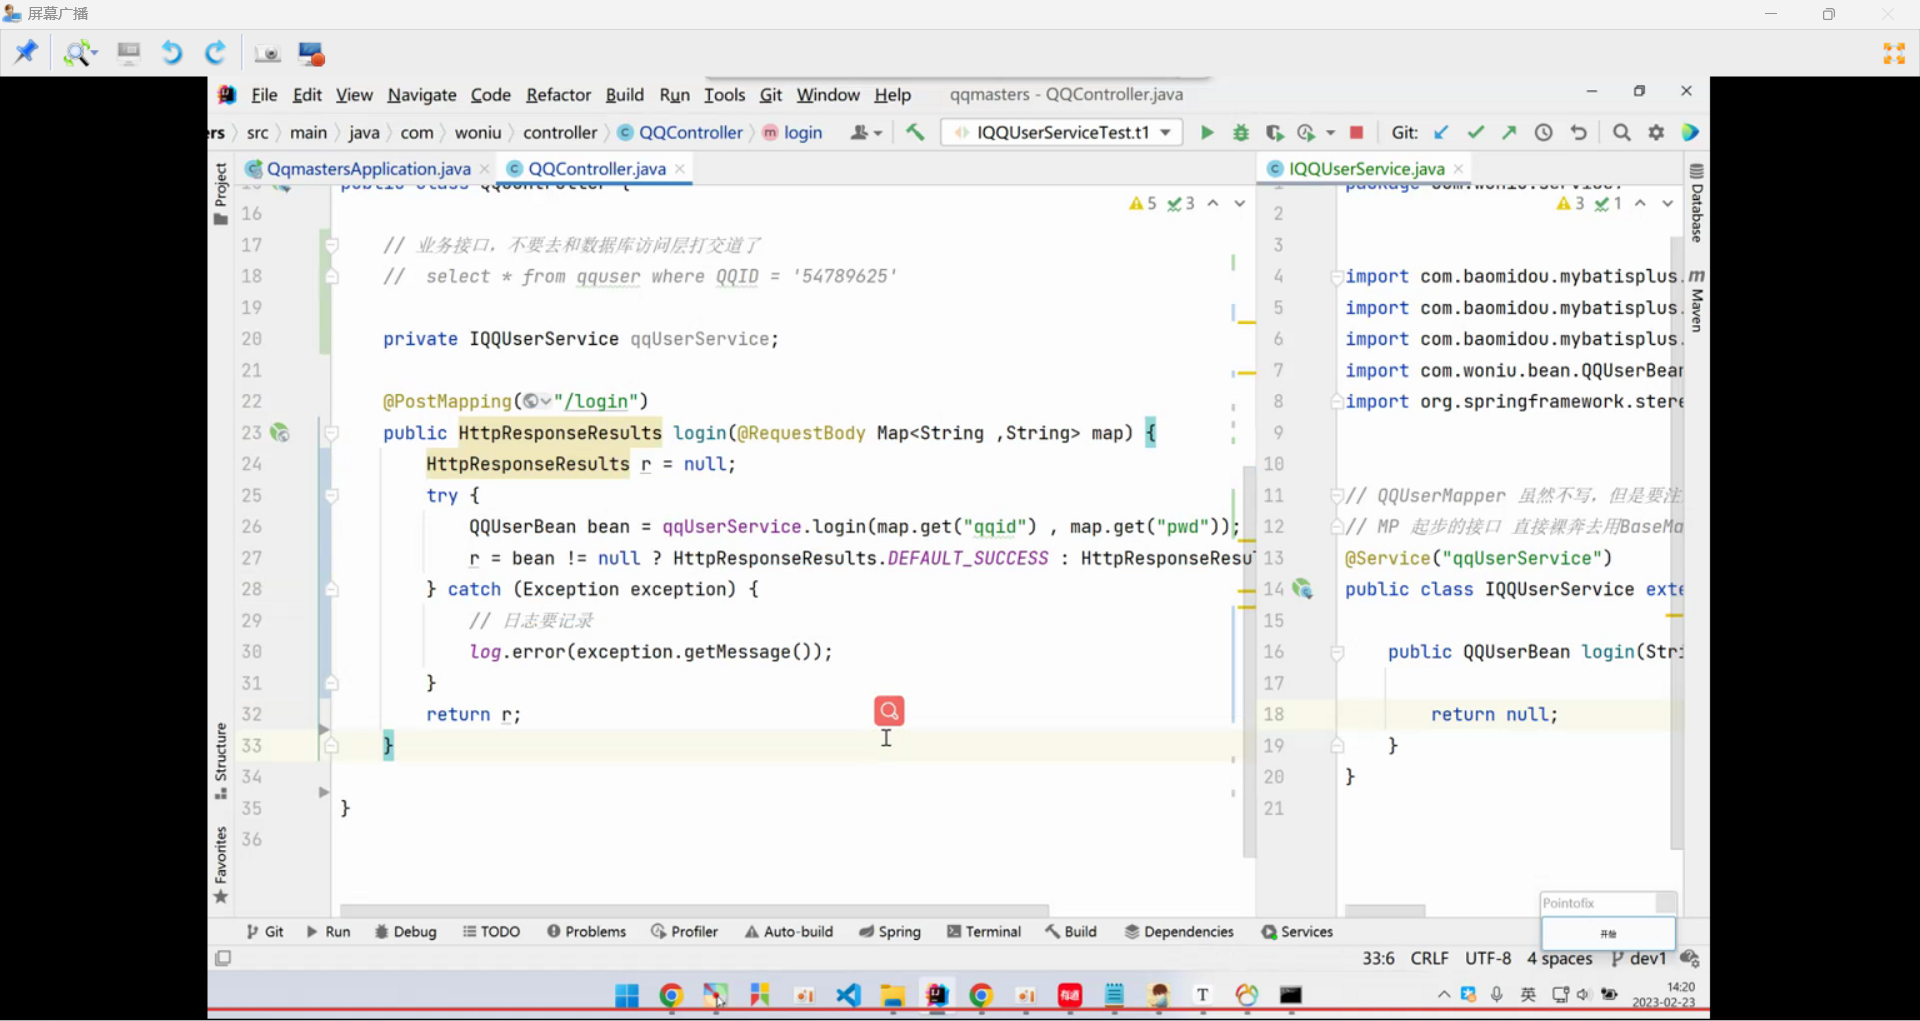Start debugging with the Debug bug icon
This screenshot has height=1021, width=1920.
pyautogui.click(x=1241, y=133)
